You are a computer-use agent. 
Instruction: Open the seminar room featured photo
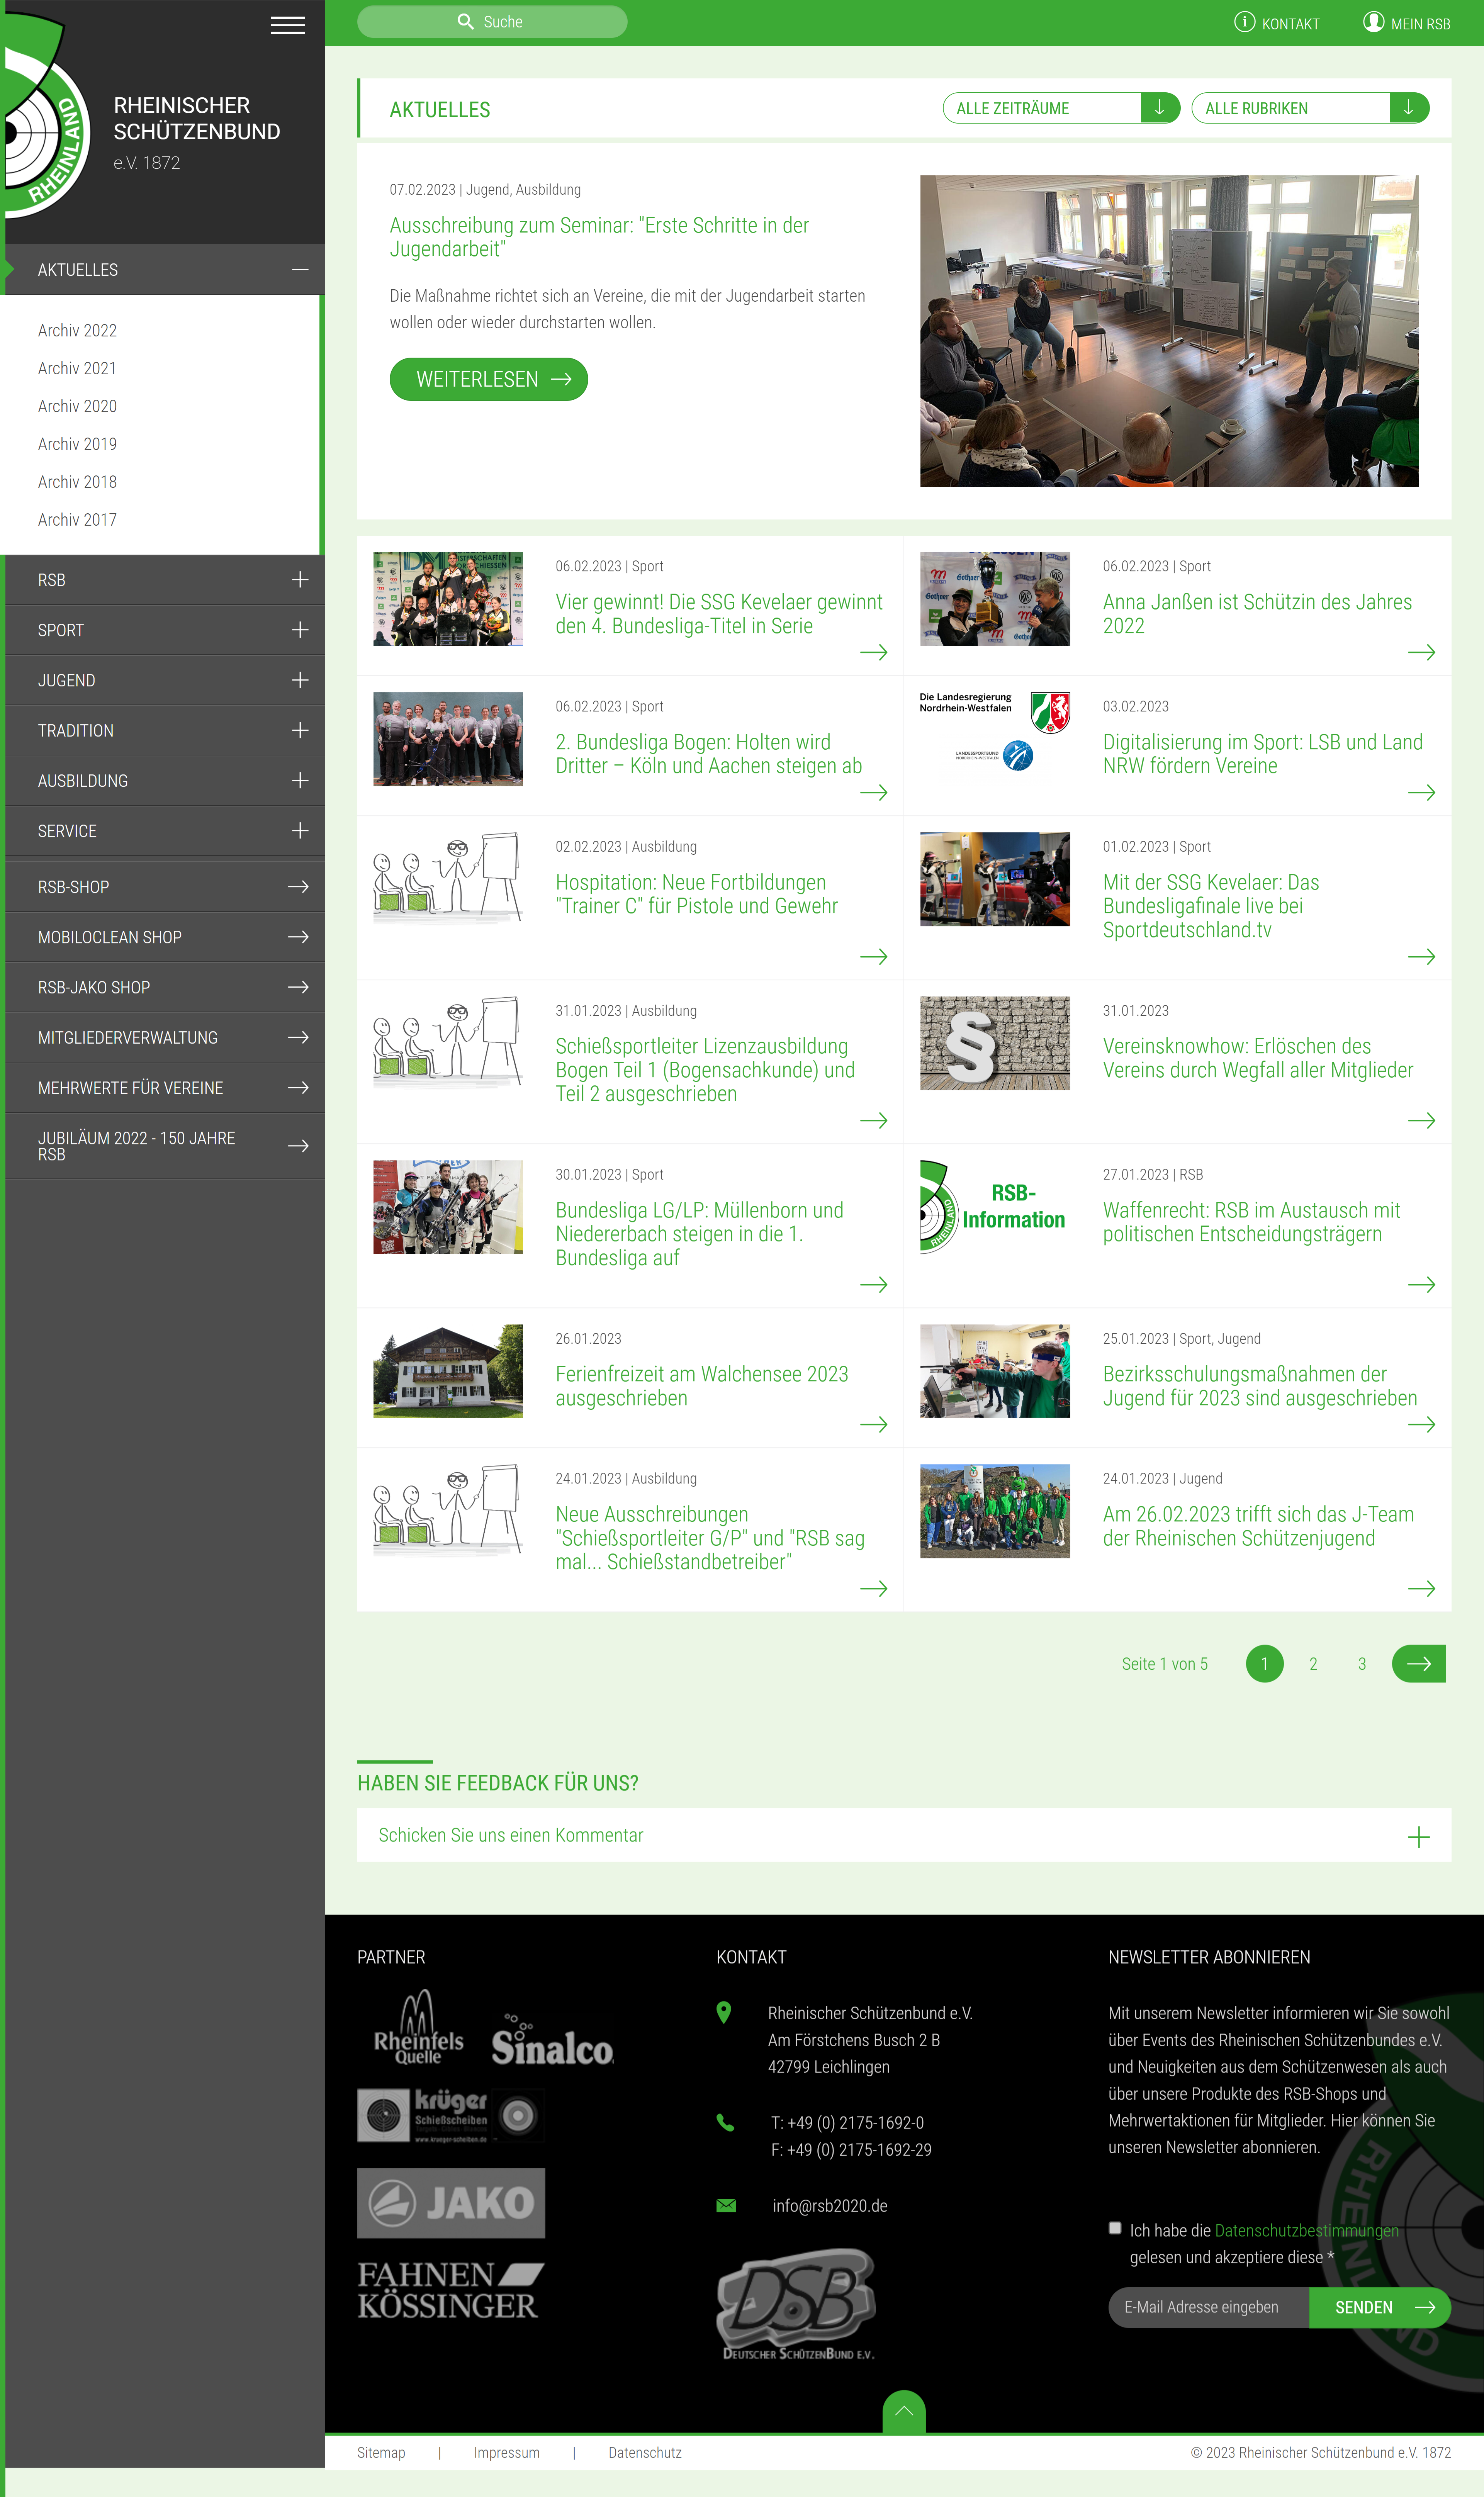tap(1169, 331)
